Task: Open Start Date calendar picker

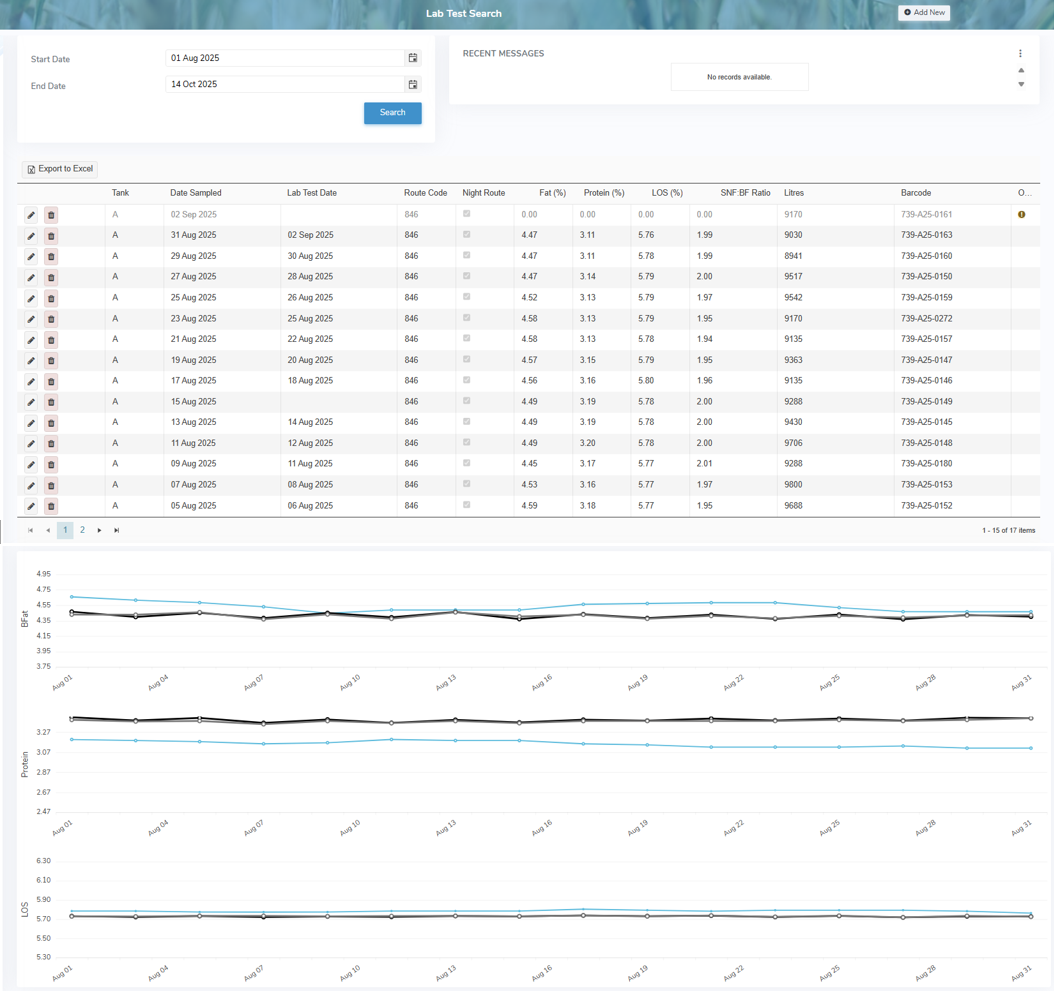Action: coord(413,58)
